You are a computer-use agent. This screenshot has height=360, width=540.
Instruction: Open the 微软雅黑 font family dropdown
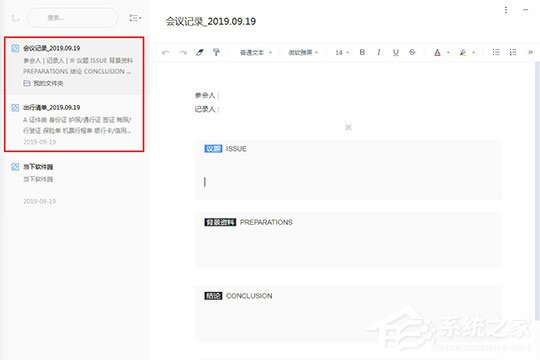[303, 52]
